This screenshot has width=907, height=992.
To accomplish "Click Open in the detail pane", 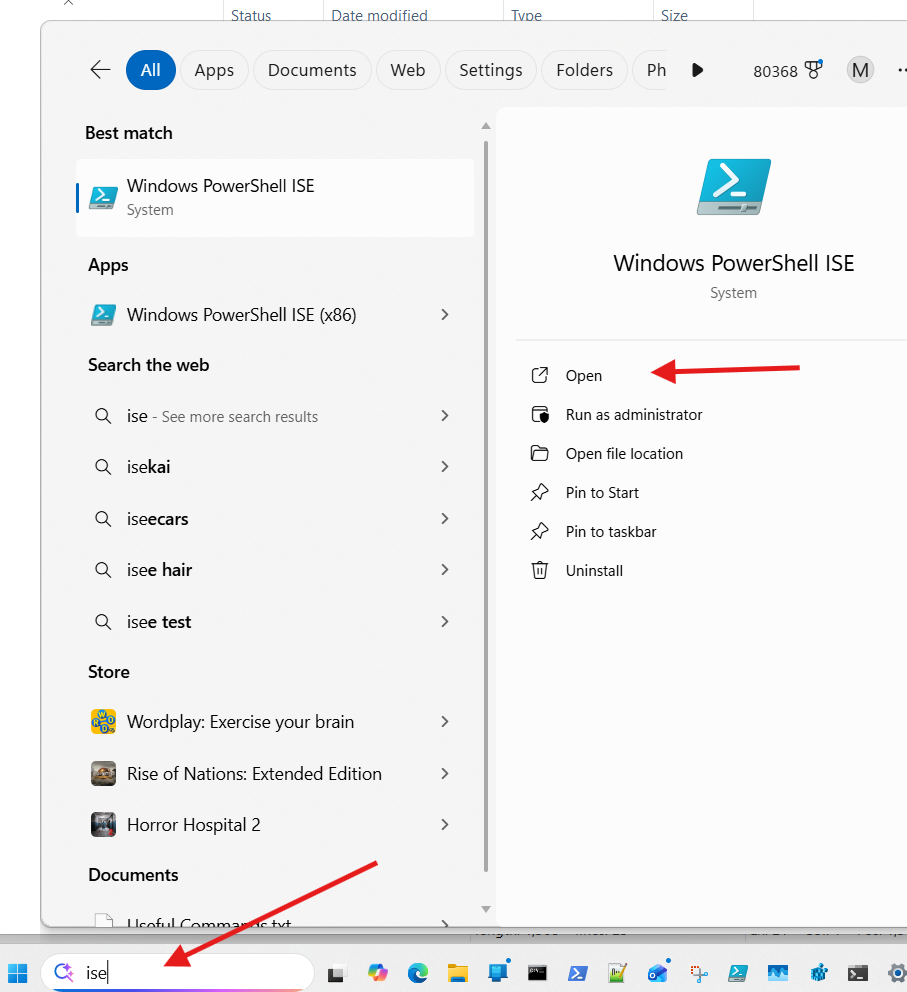I will click(x=583, y=376).
